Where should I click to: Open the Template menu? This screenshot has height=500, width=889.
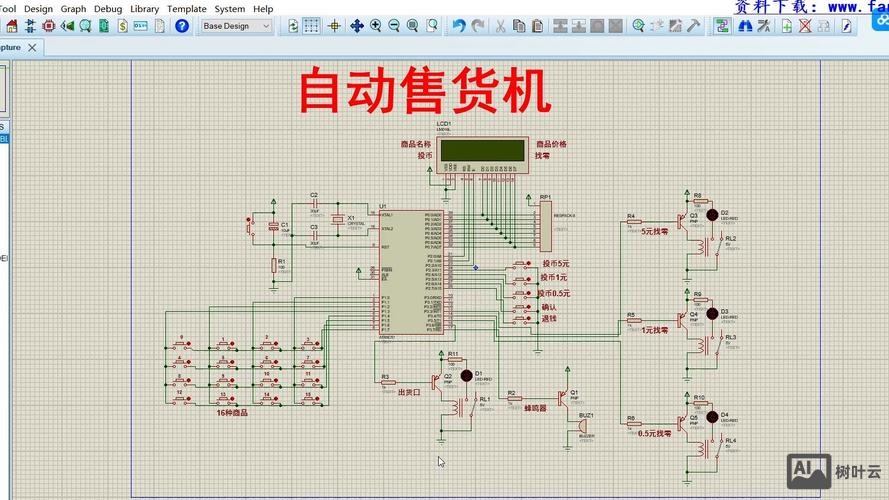(x=187, y=8)
